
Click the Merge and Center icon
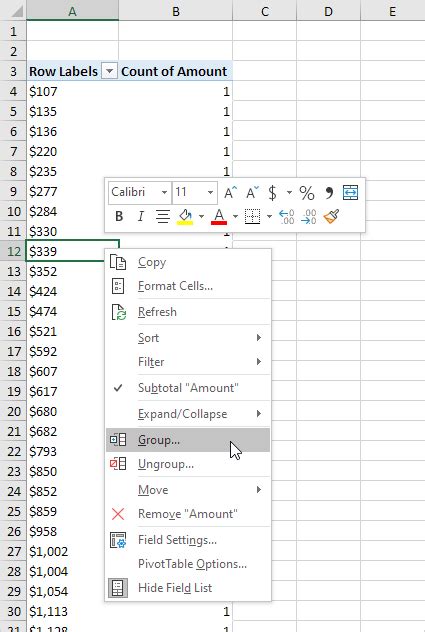pyautogui.click(x=350, y=193)
